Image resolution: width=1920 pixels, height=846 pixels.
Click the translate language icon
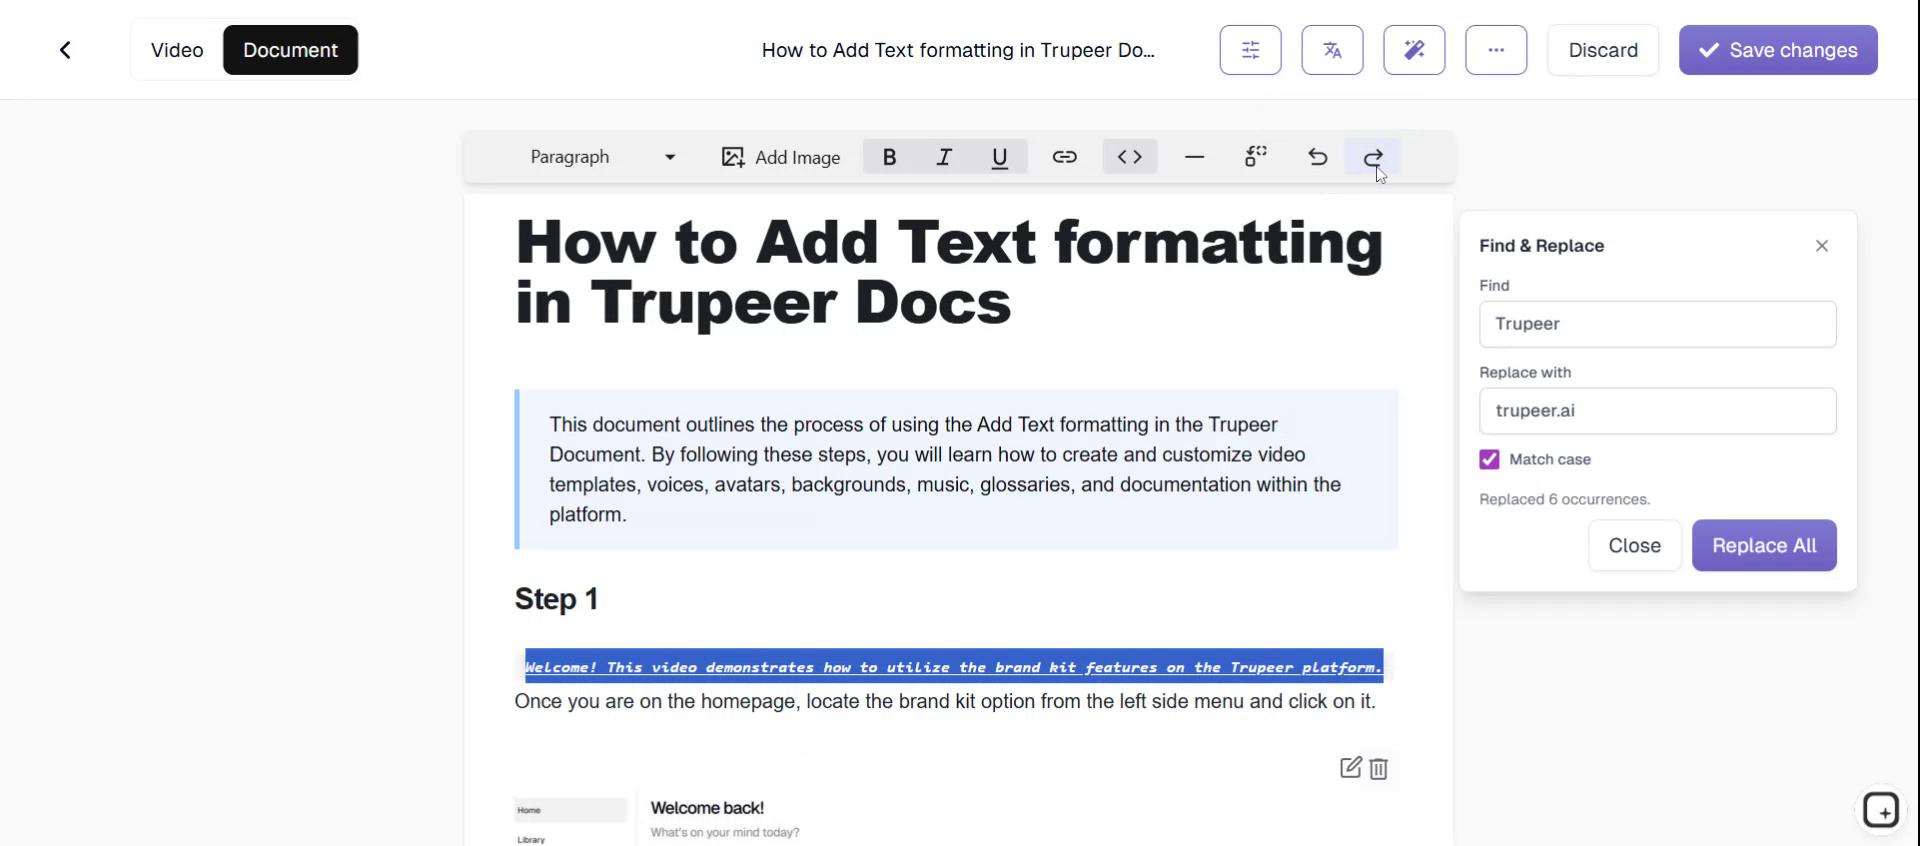click(1332, 50)
